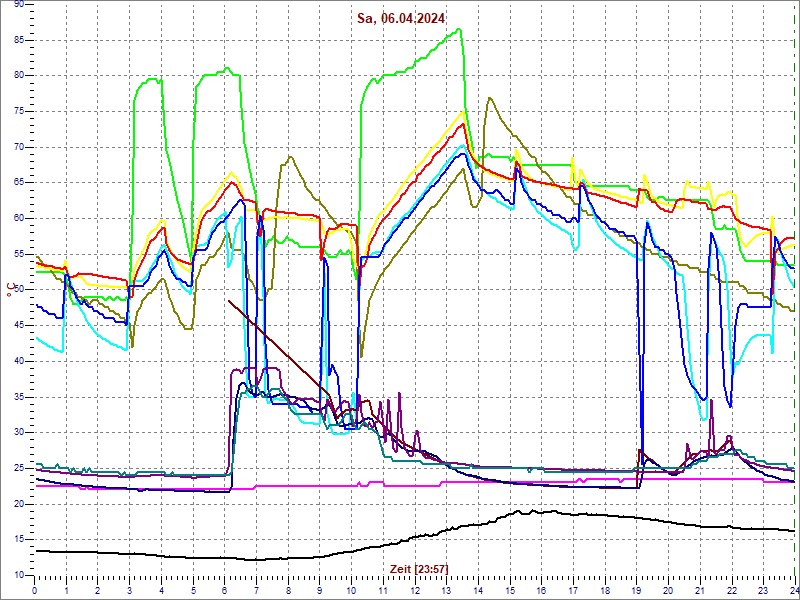Select the hour 22 label on the time axis
The image size is (800, 600).
click(x=732, y=590)
